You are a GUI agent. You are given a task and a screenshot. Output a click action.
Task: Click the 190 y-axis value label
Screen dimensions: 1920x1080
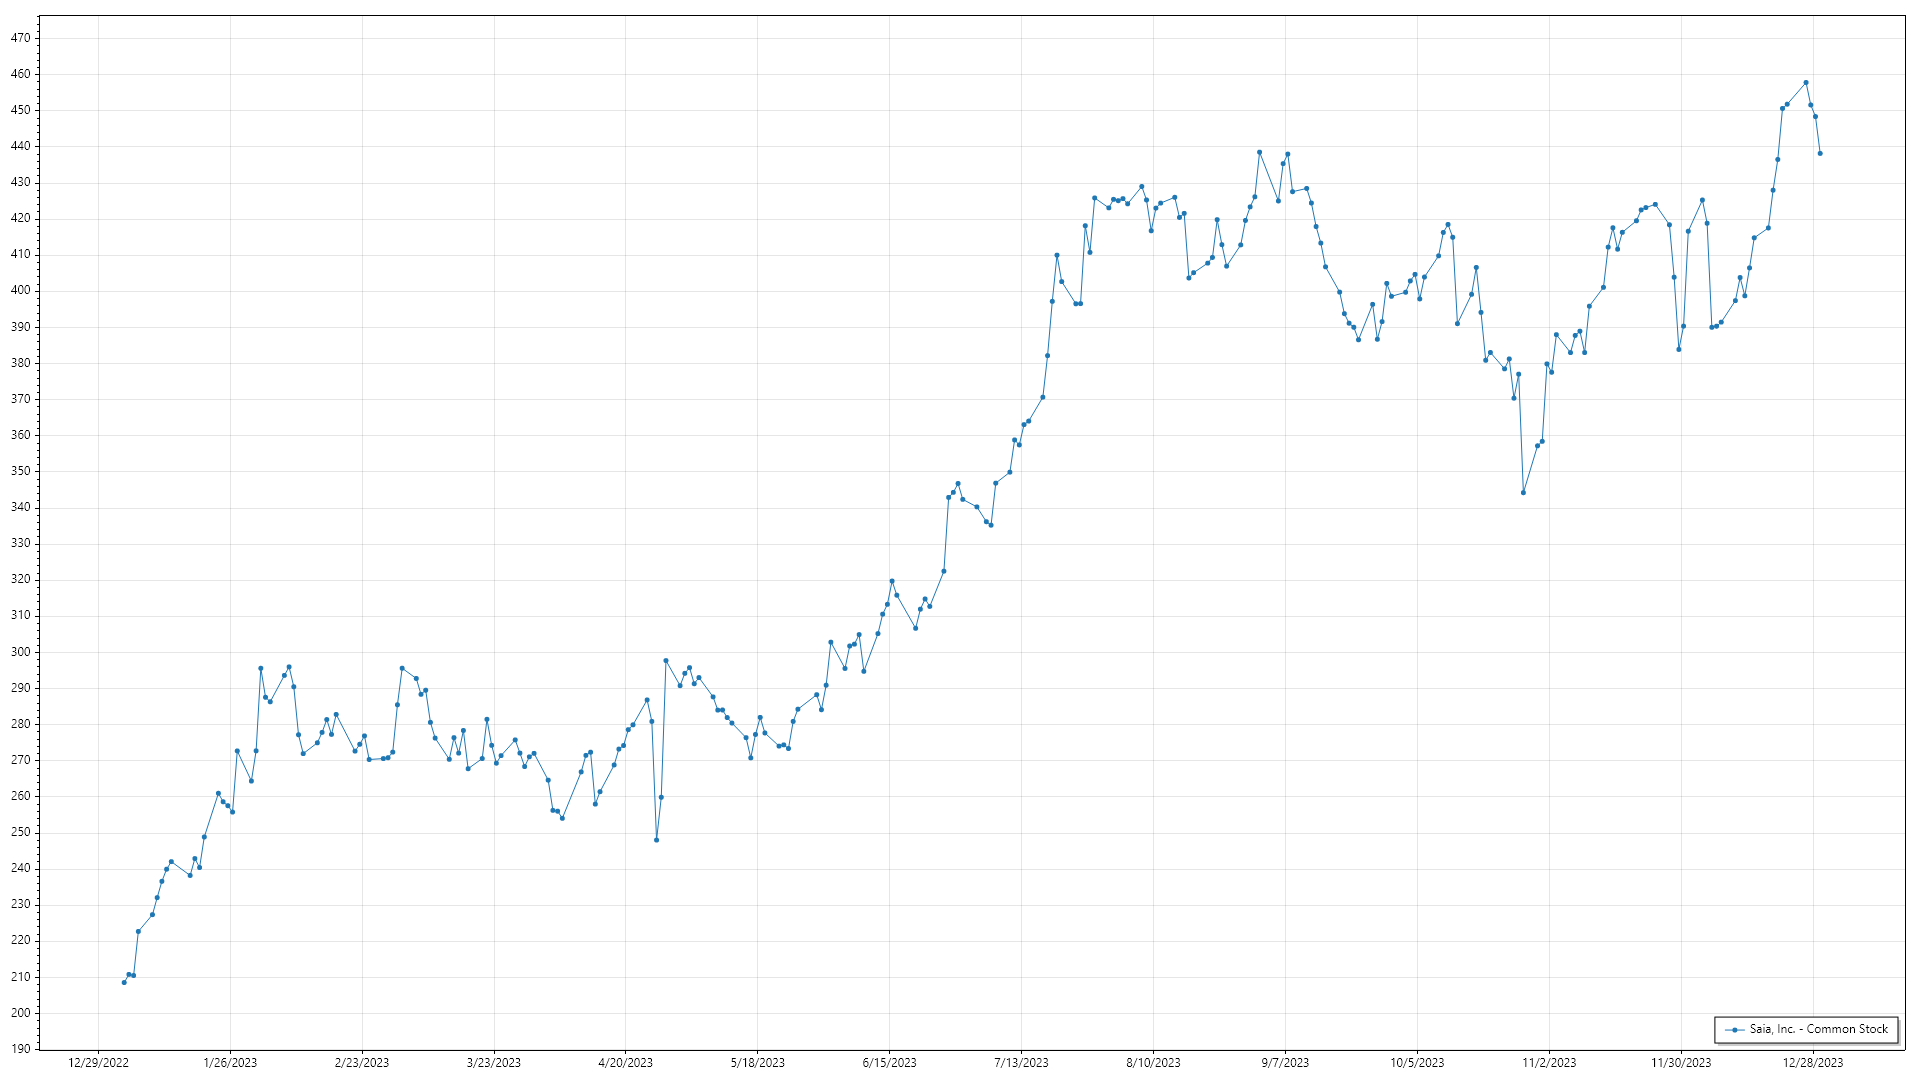click(x=20, y=1049)
